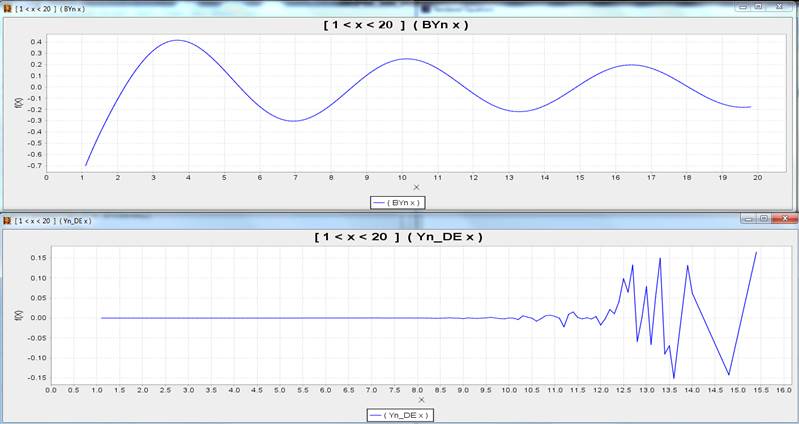Minimize the Yn_DE x plot window
The image size is (799, 424).
(749, 219)
